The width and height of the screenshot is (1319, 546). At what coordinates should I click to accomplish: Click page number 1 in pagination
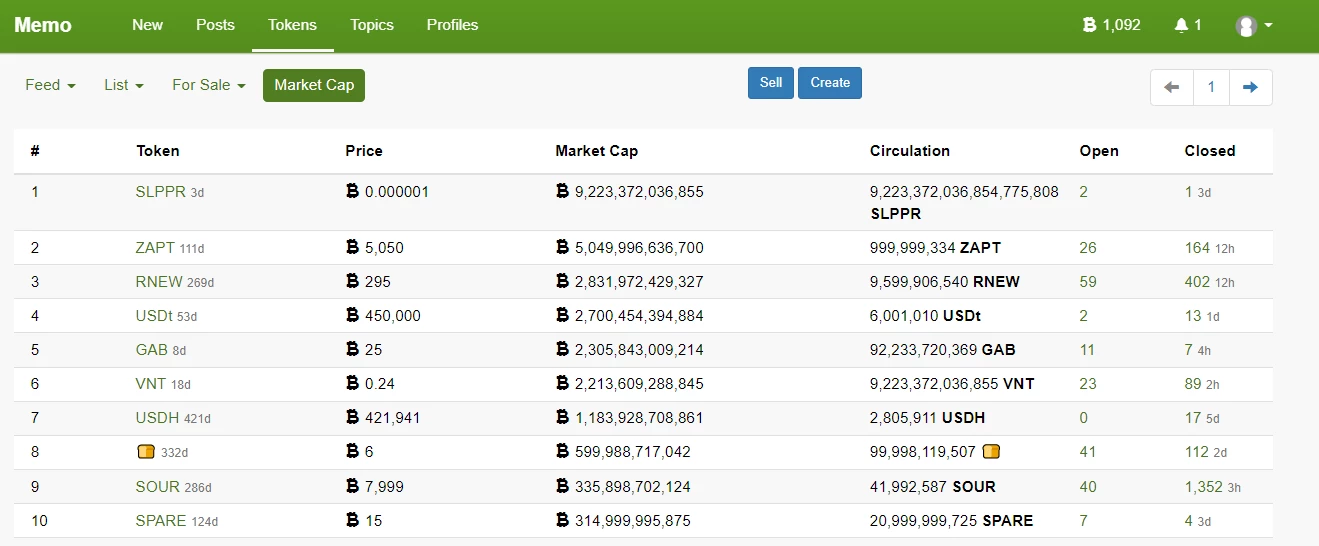1211,87
